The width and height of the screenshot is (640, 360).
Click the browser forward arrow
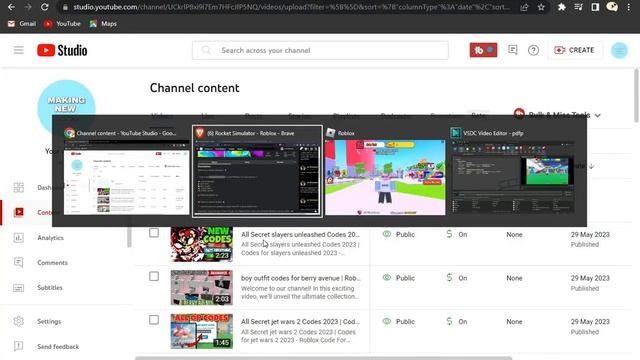[x=28, y=7]
